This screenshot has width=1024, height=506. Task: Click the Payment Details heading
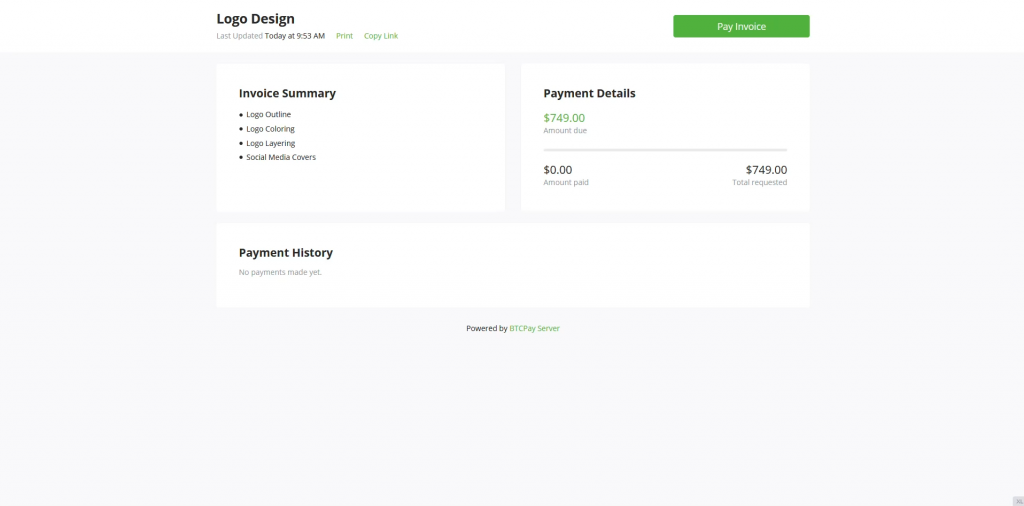point(589,93)
